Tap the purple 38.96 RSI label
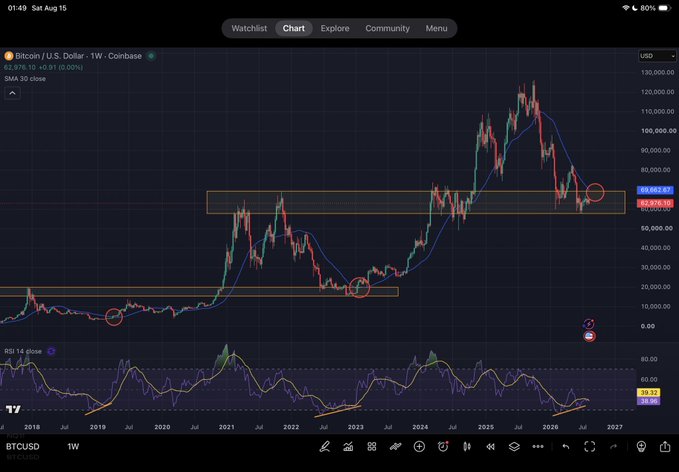This screenshot has width=679, height=472. click(649, 401)
